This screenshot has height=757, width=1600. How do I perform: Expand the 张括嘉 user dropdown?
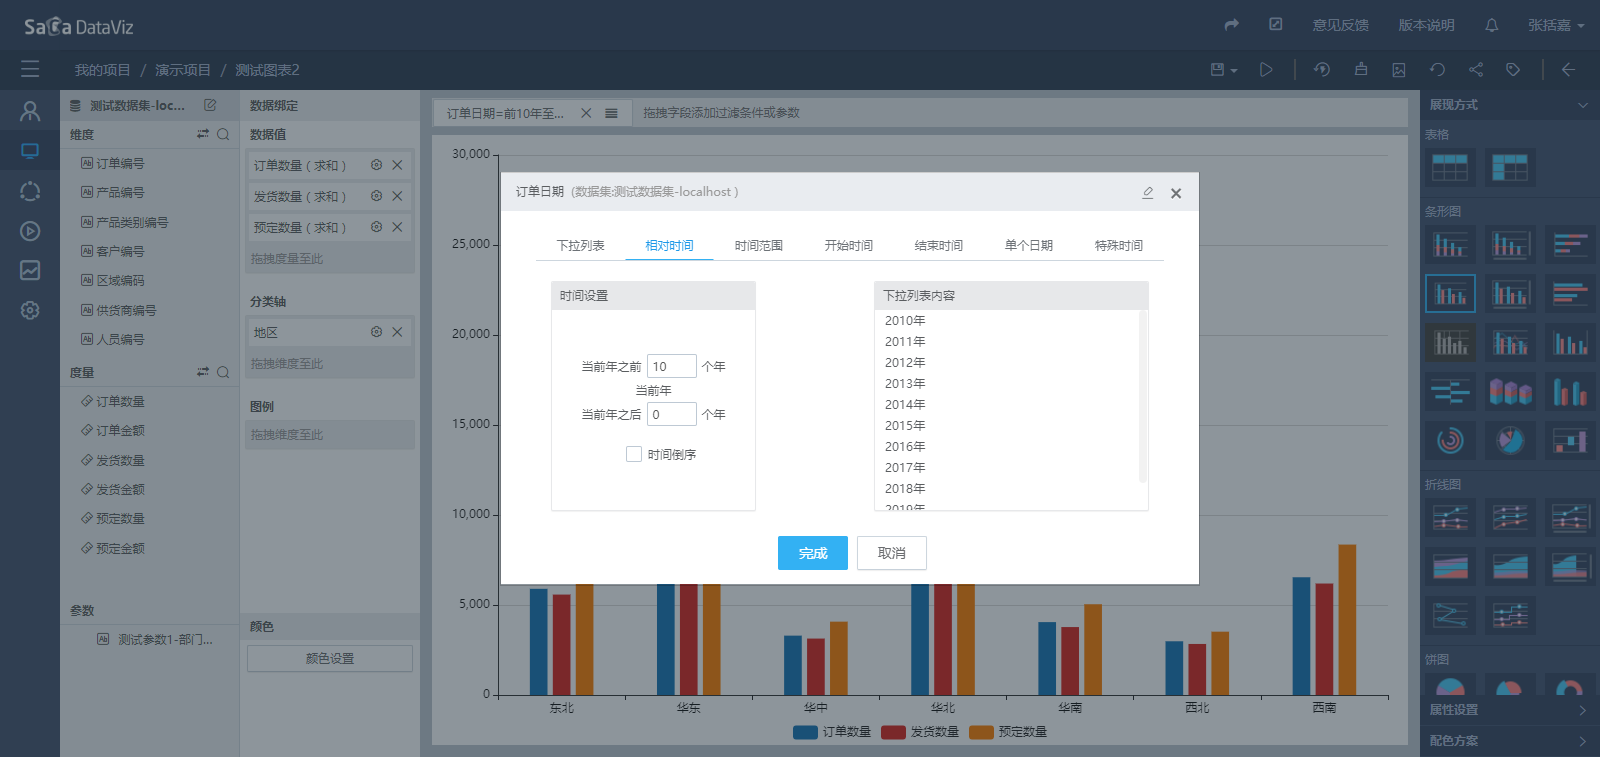(1556, 25)
